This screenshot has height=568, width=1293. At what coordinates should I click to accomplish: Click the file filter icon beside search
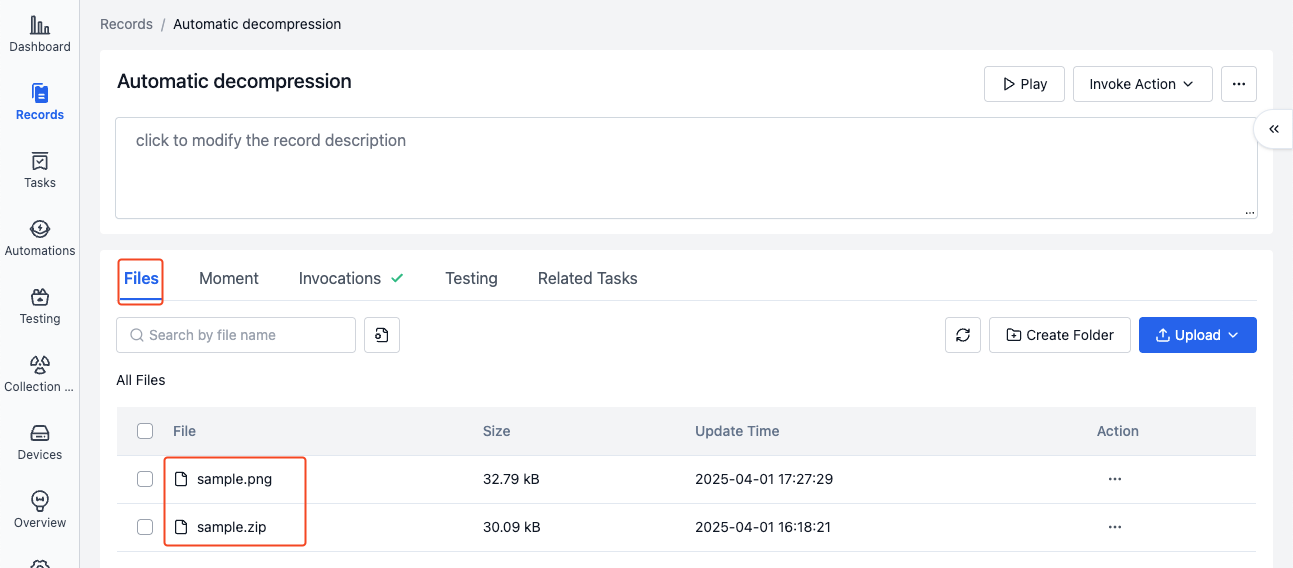(x=382, y=335)
